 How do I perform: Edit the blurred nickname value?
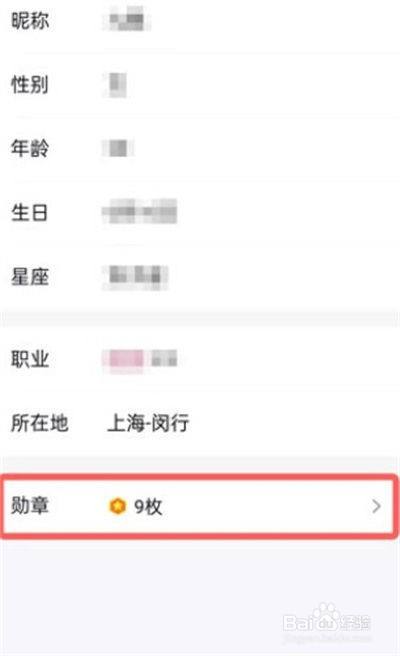(x=127, y=19)
